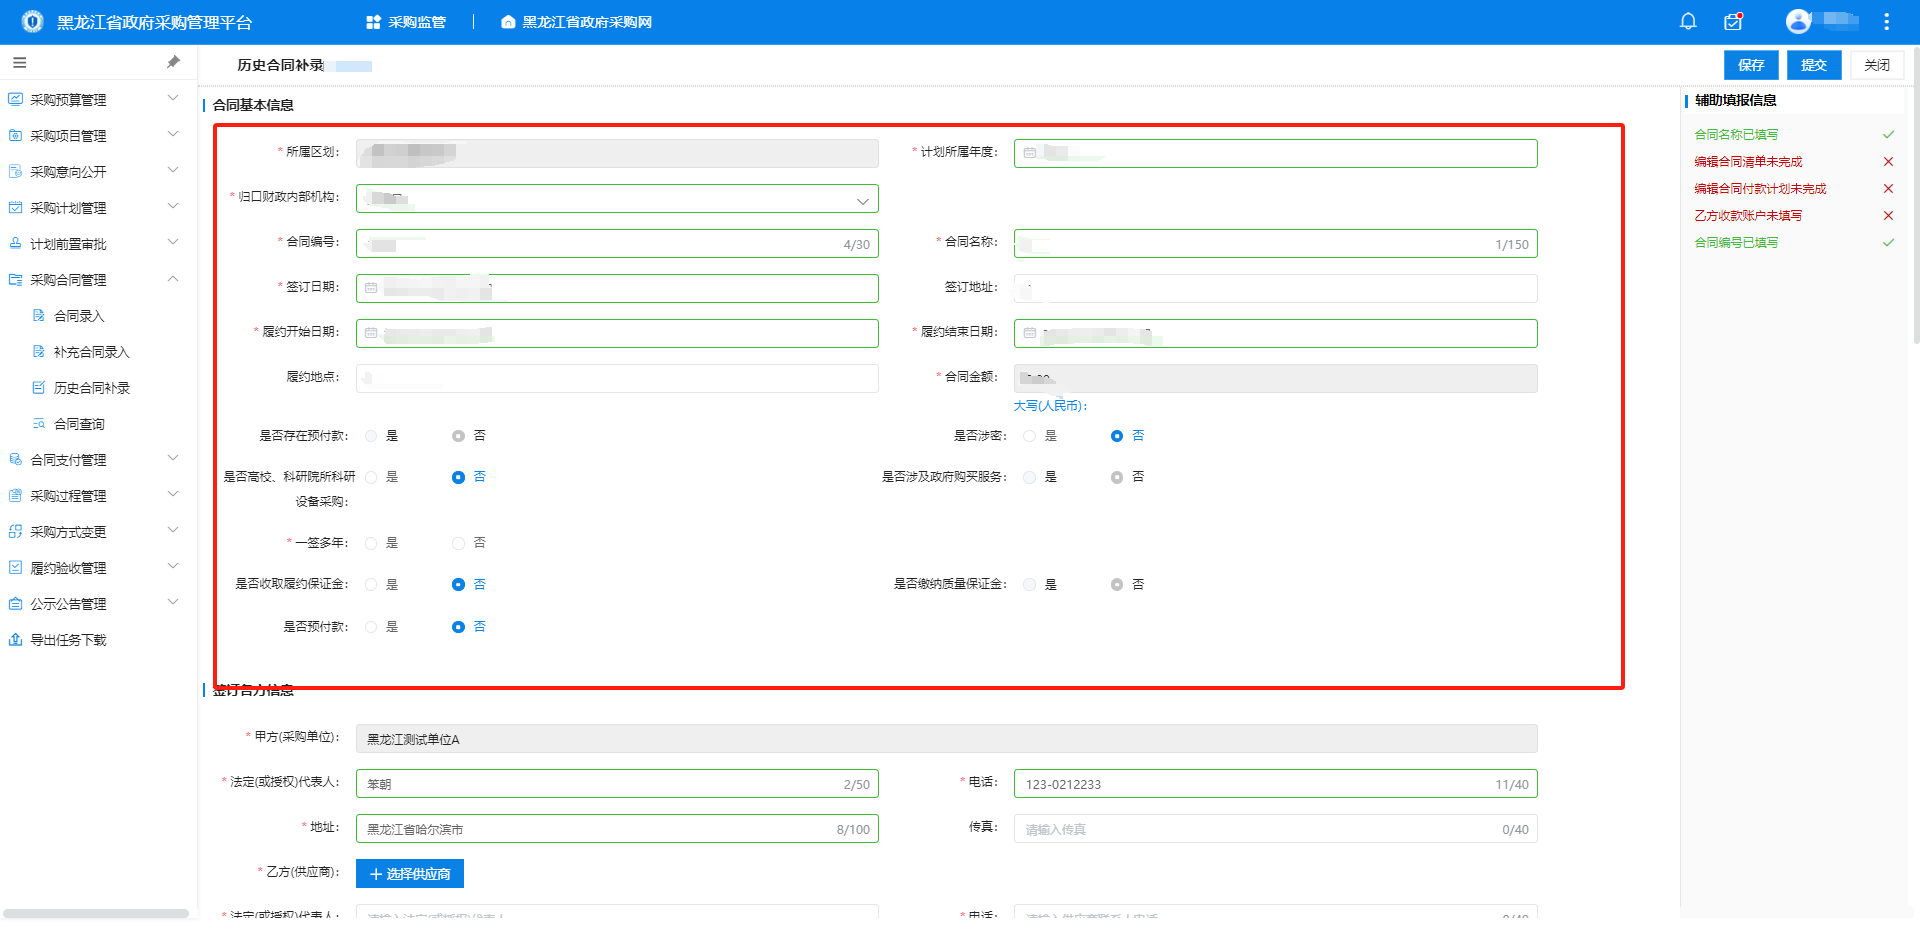Open 合同录入 menu item

point(79,316)
